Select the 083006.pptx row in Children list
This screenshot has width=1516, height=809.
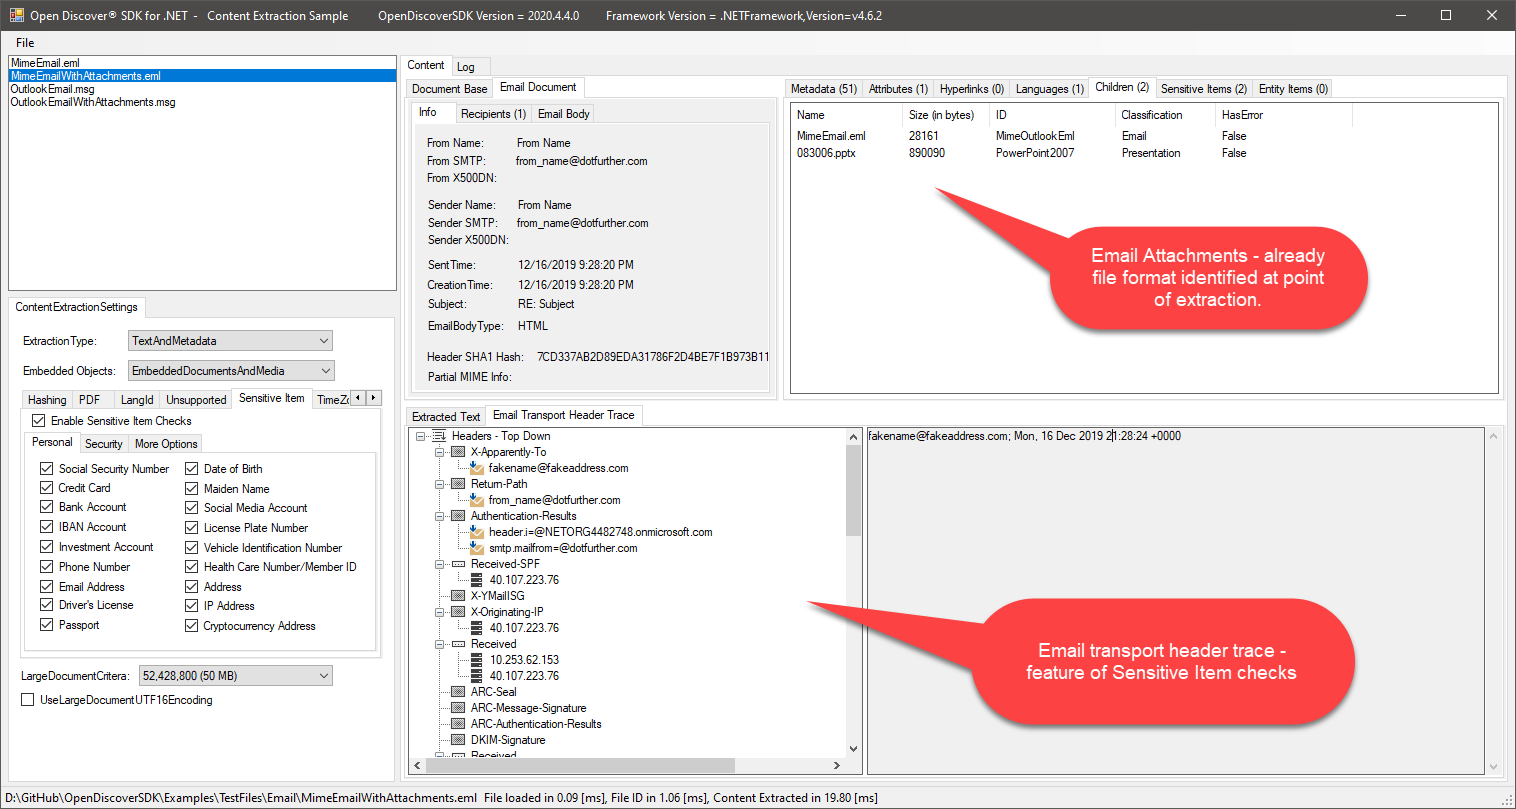(x=826, y=153)
